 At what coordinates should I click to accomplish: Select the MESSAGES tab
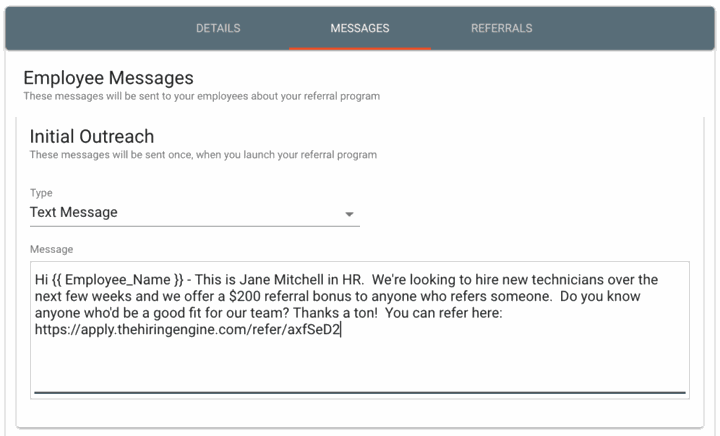[360, 28]
